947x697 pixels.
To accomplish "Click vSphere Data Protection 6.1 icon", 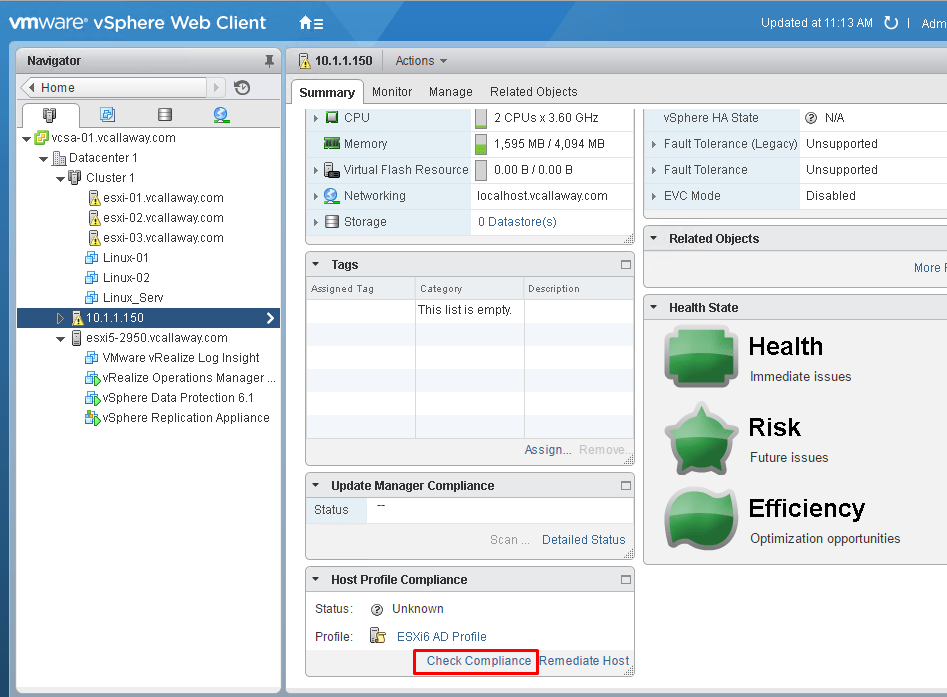I will 92,398.
